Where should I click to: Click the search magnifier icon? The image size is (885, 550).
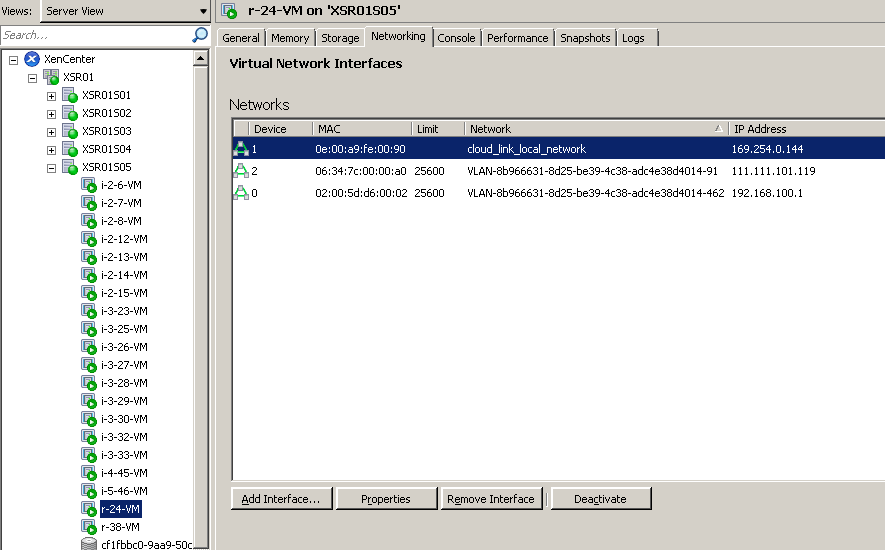(199, 35)
